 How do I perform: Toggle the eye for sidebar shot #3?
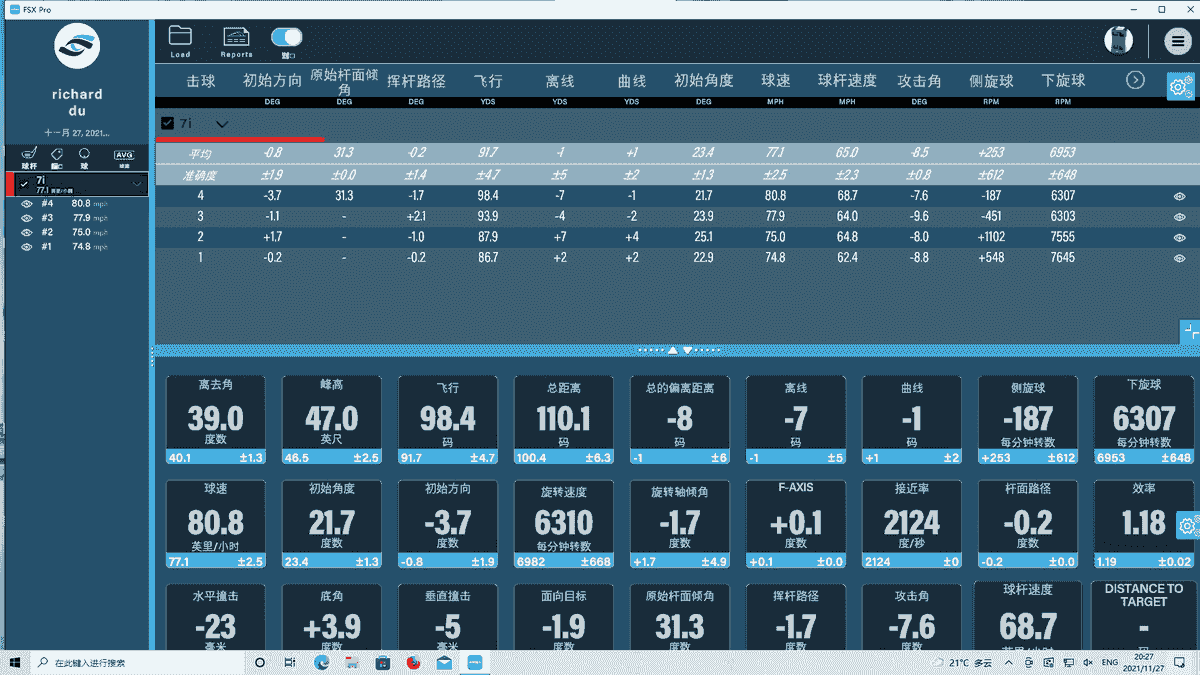tap(27, 217)
